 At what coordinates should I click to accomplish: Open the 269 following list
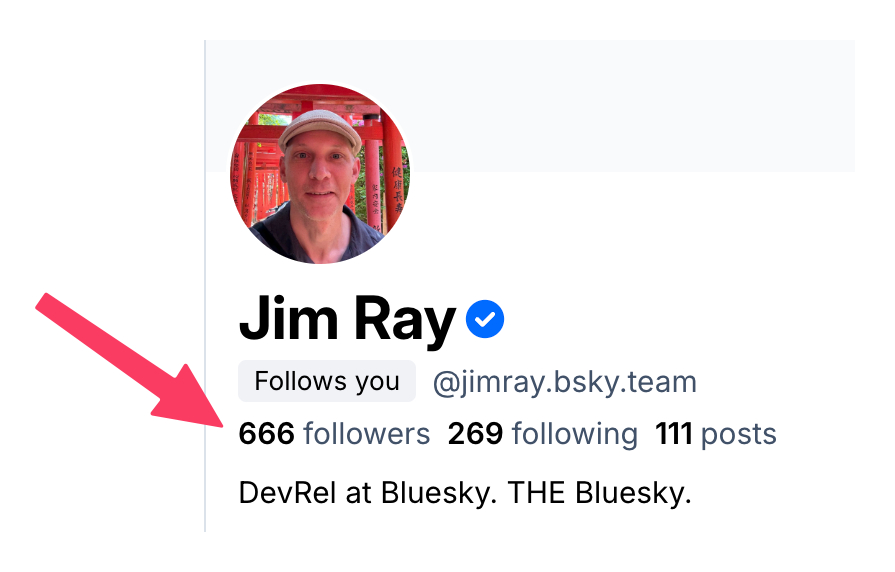[543, 434]
